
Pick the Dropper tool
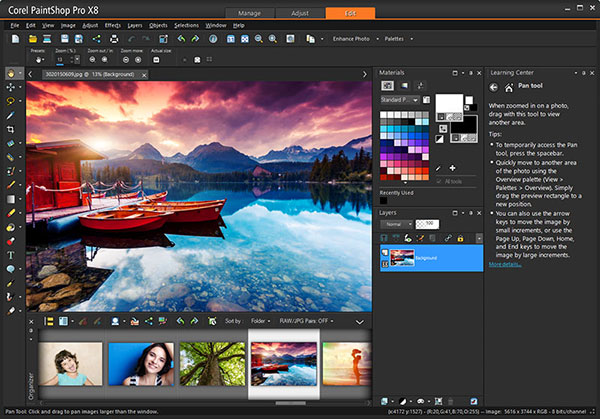pyautogui.click(x=11, y=115)
